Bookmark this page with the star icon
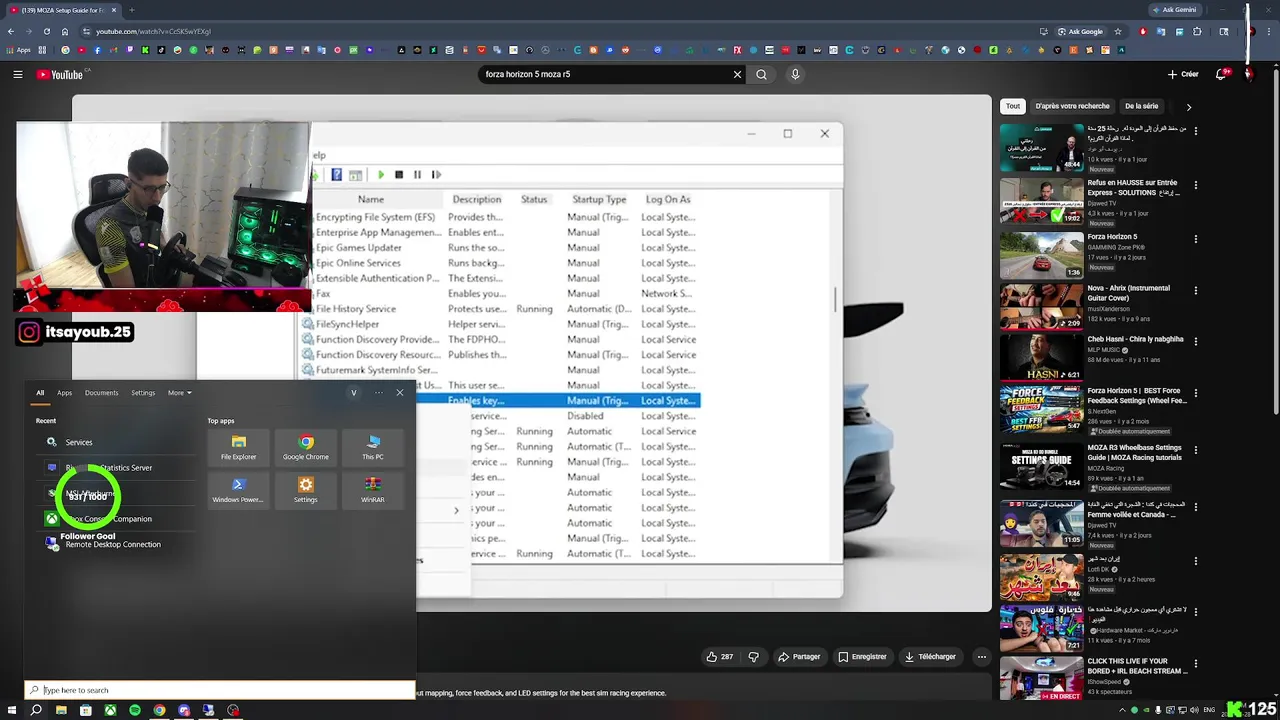Image resolution: width=1280 pixels, height=720 pixels. click(1118, 31)
